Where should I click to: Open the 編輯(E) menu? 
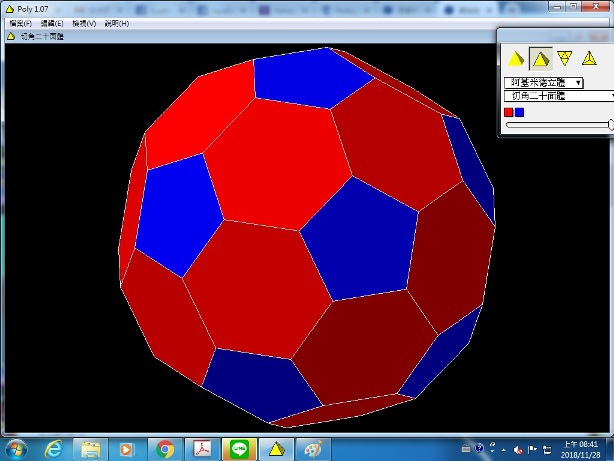pyautogui.click(x=52, y=24)
